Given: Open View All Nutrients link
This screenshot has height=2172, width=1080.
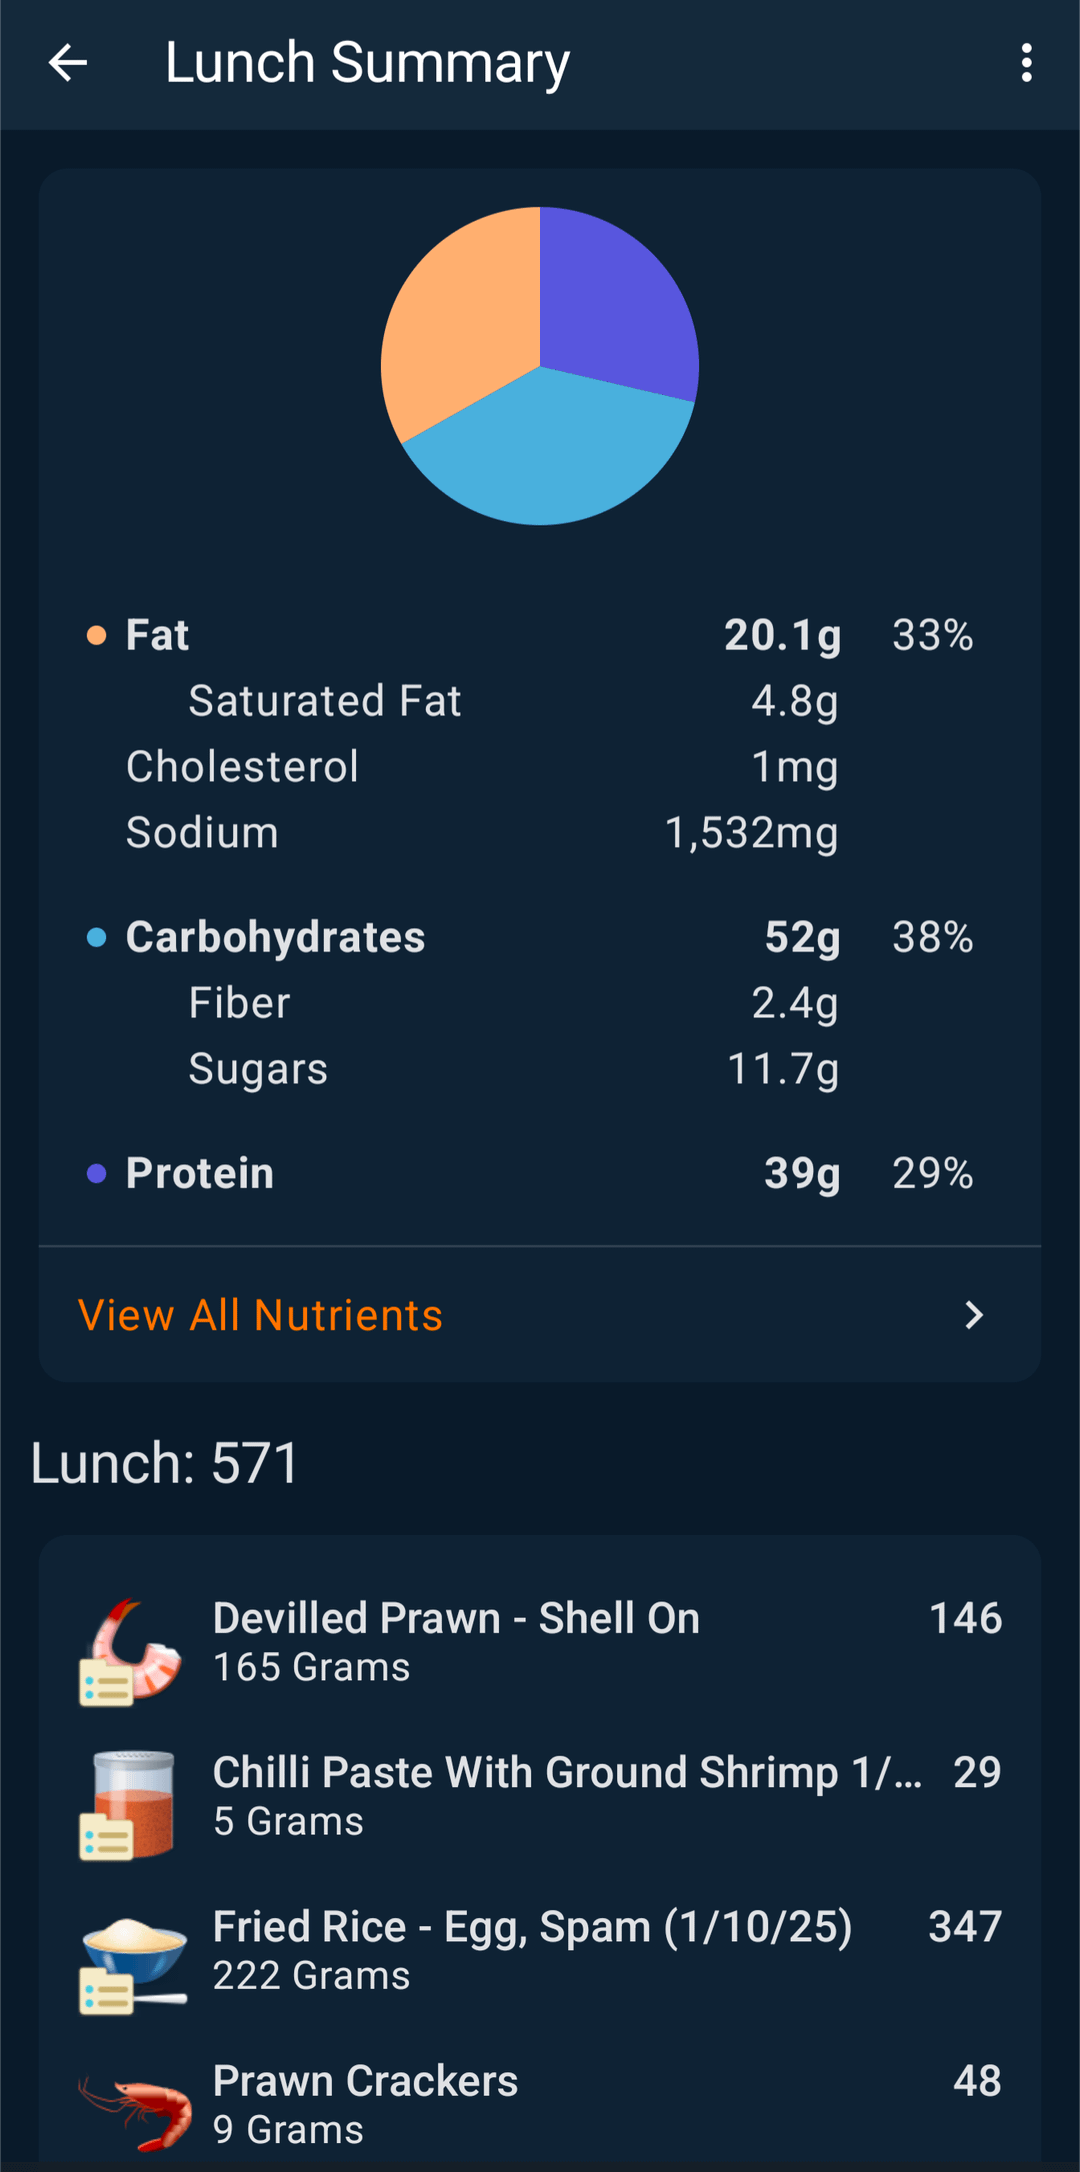Looking at the screenshot, I should pyautogui.click(x=260, y=1315).
